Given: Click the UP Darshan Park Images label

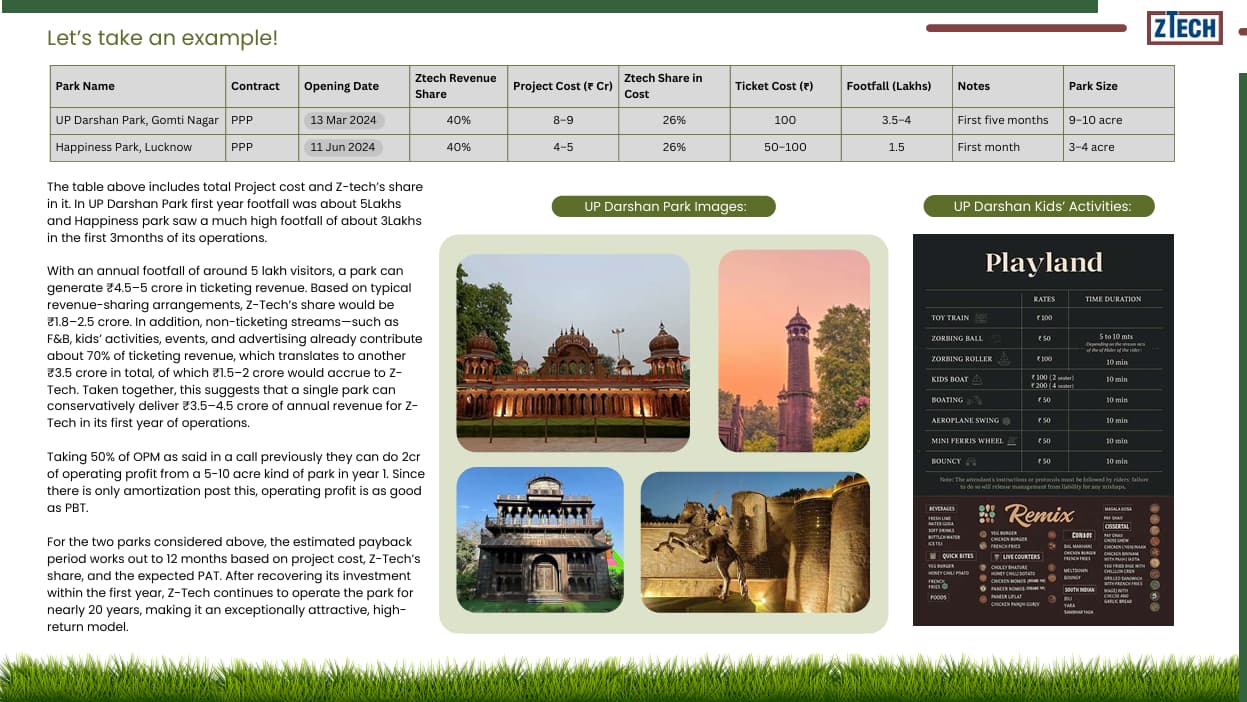Looking at the screenshot, I should 664,207.
